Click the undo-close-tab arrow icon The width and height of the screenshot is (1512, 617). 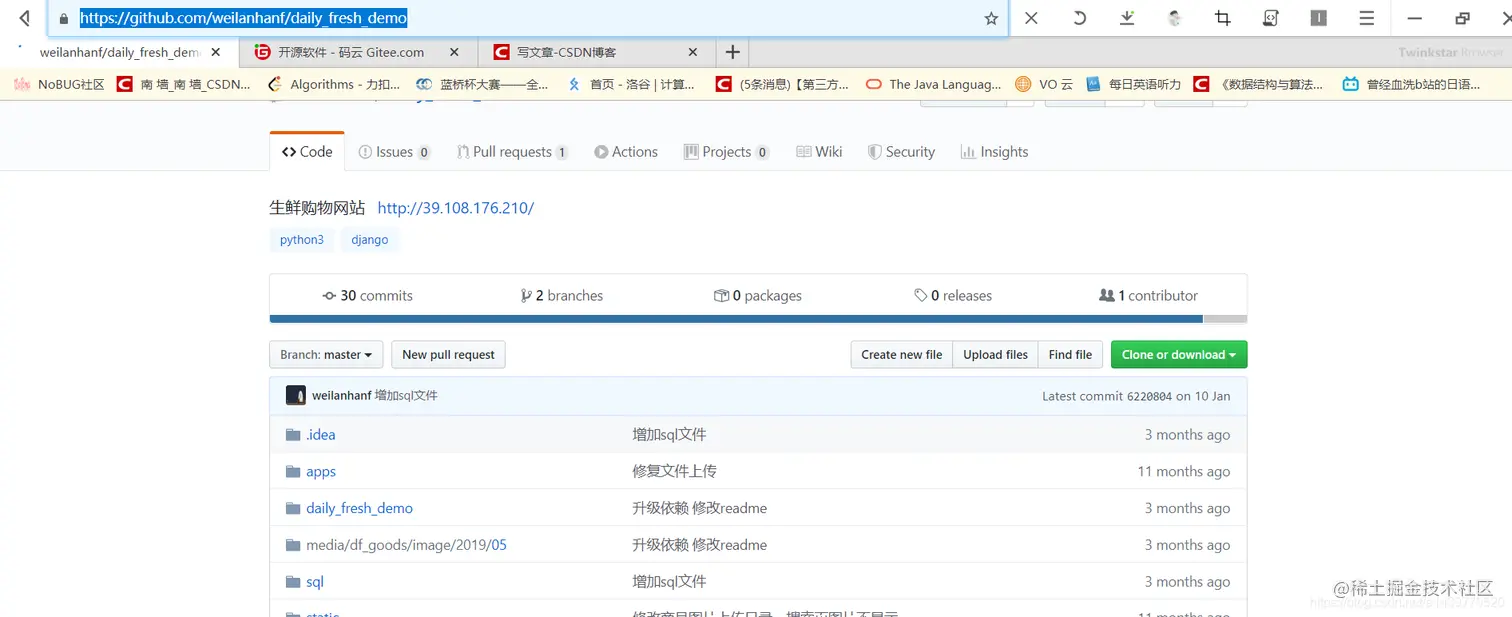(x=1079, y=18)
